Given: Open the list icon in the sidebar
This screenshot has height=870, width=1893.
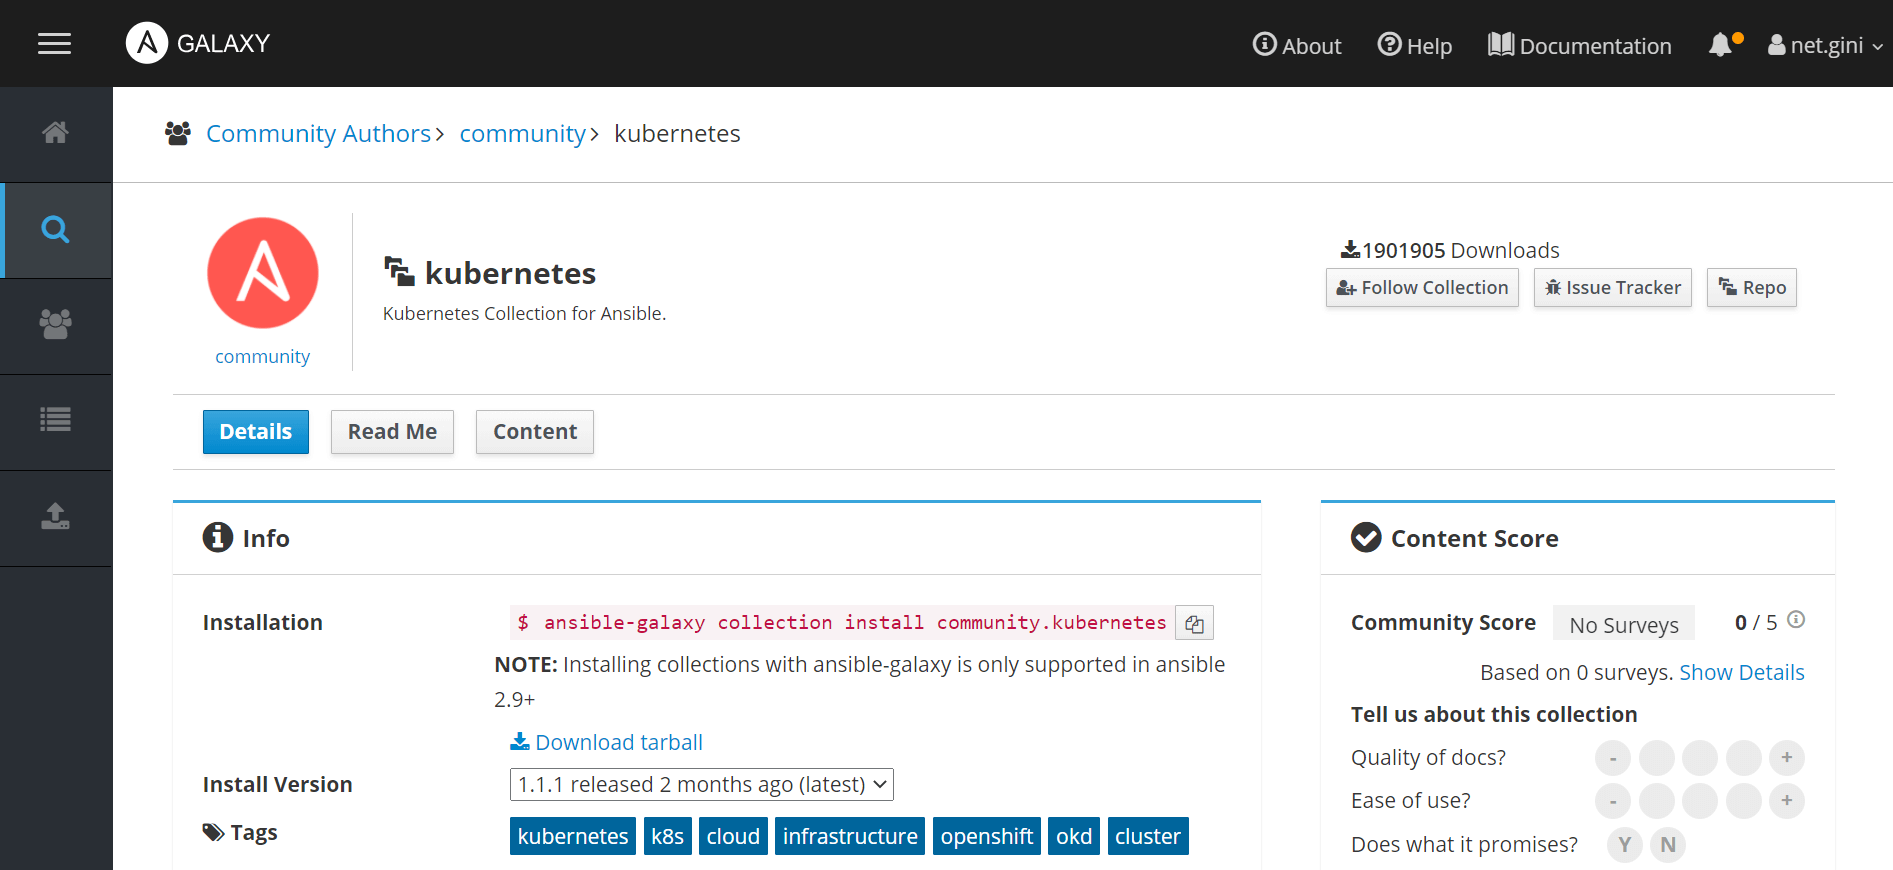Looking at the screenshot, I should (x=55, y=420).
